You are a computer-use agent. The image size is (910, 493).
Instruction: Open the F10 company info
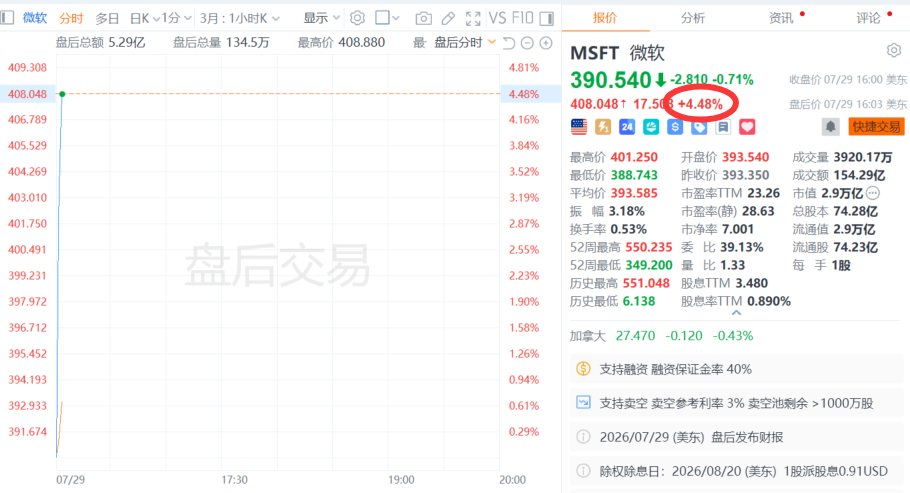tap(522, 19)
